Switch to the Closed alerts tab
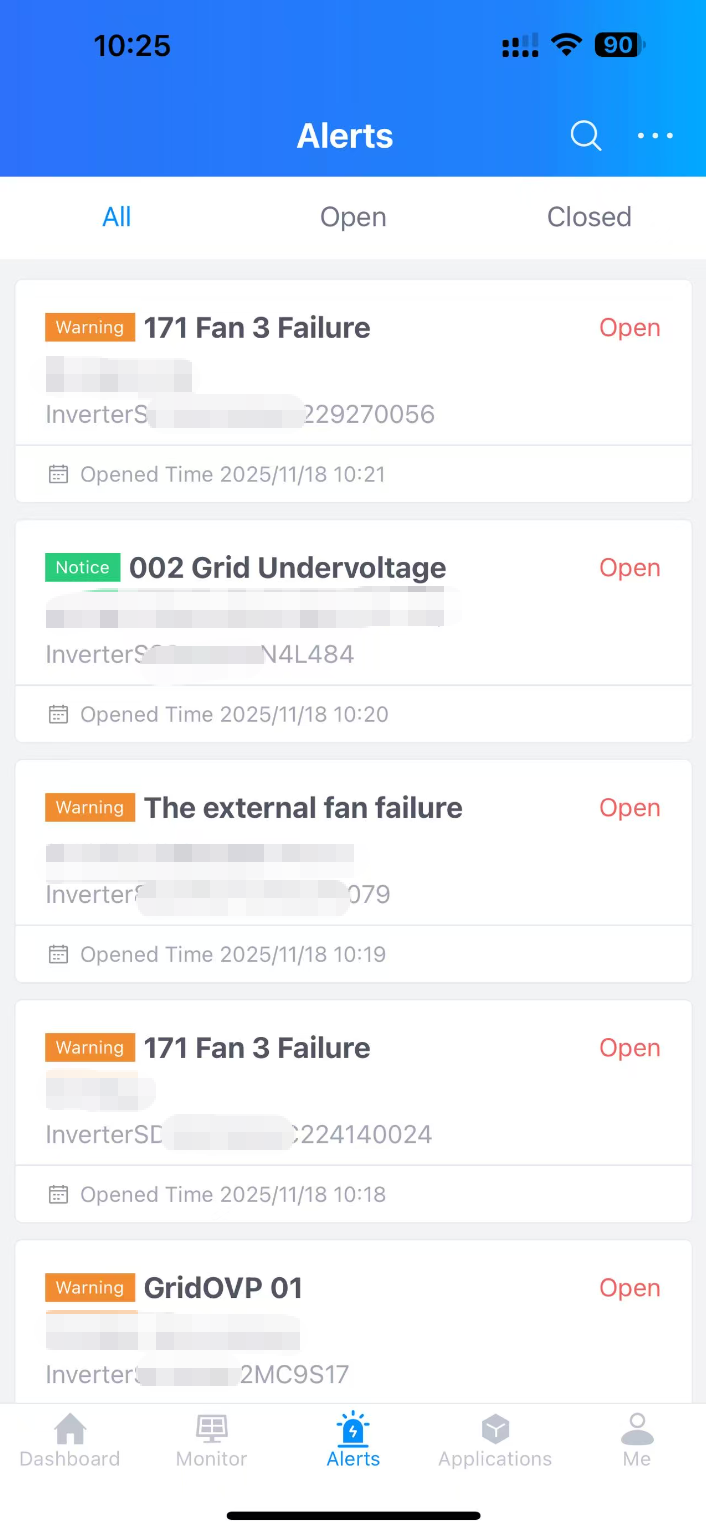The image size is (706, 1528). coord(589,217)
